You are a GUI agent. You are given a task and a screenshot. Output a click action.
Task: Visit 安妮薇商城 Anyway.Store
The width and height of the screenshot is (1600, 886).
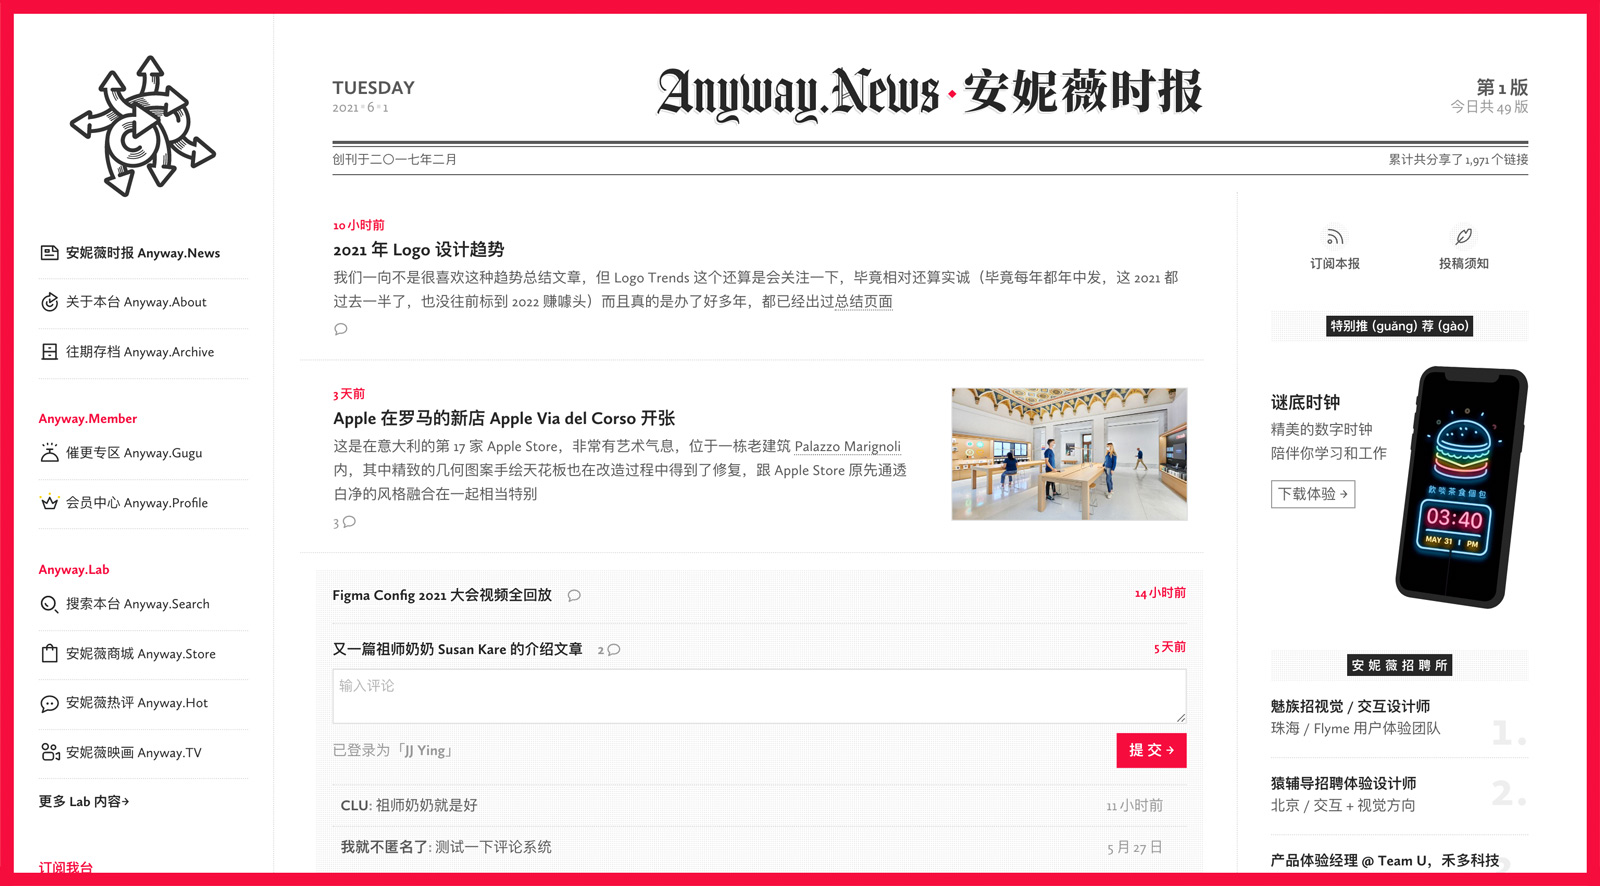click(x=141, y=654)
